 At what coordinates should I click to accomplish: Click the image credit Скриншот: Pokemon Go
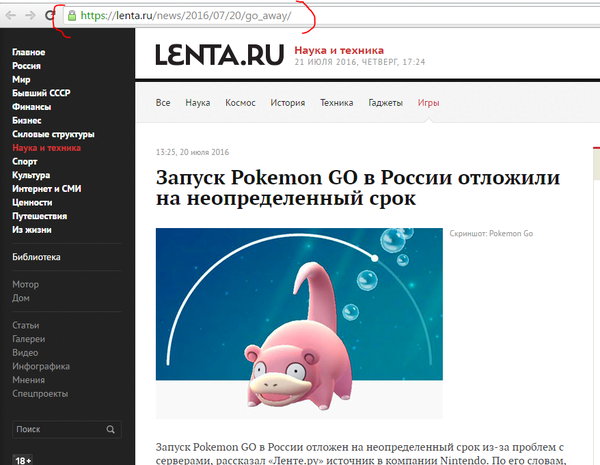pos(491,233)
